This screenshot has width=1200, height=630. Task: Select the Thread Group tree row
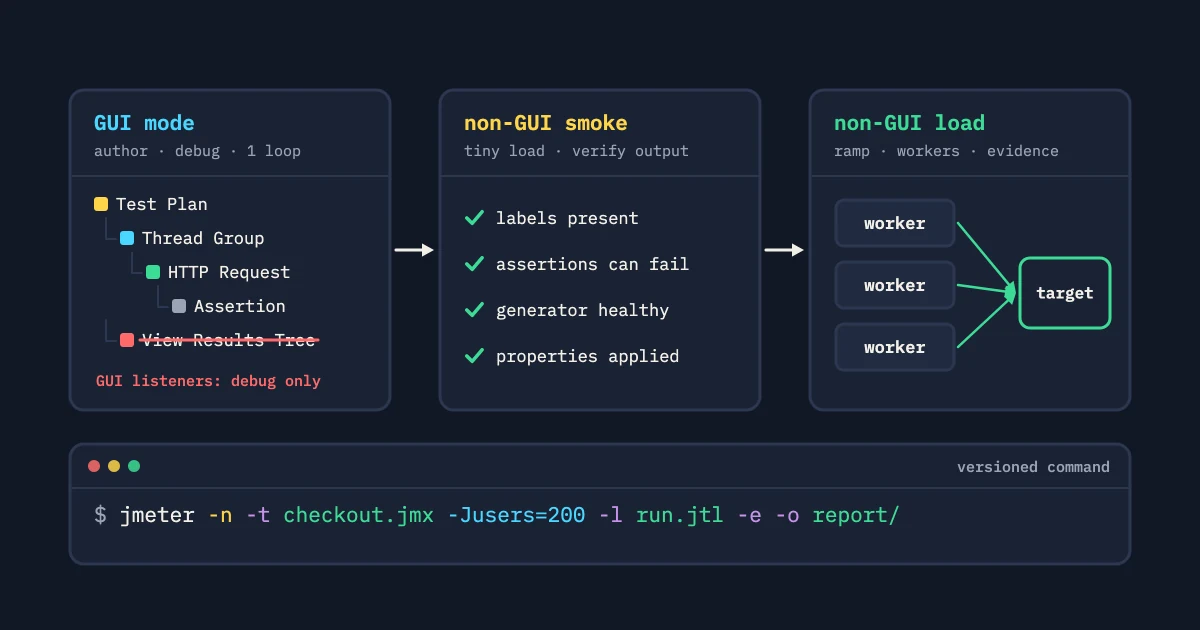[192, 238]
